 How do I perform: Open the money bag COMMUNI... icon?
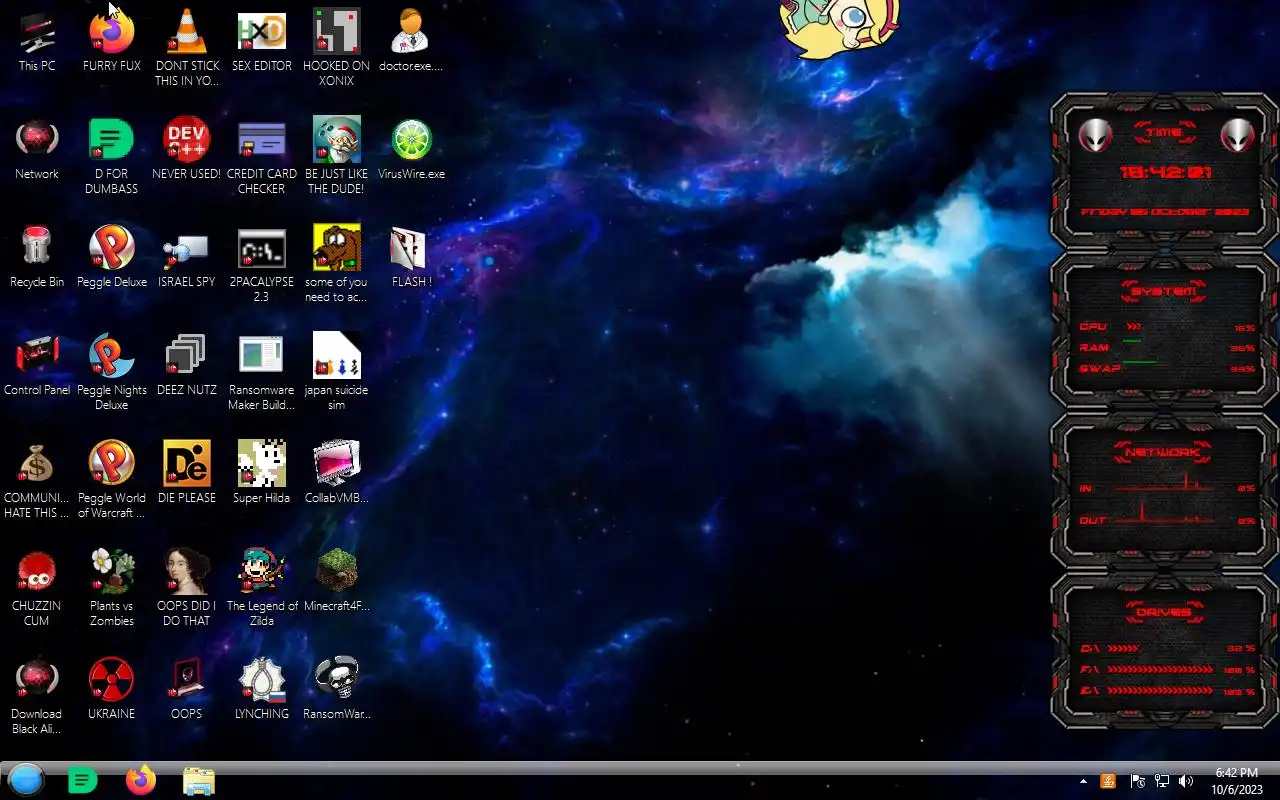point(37,480)
